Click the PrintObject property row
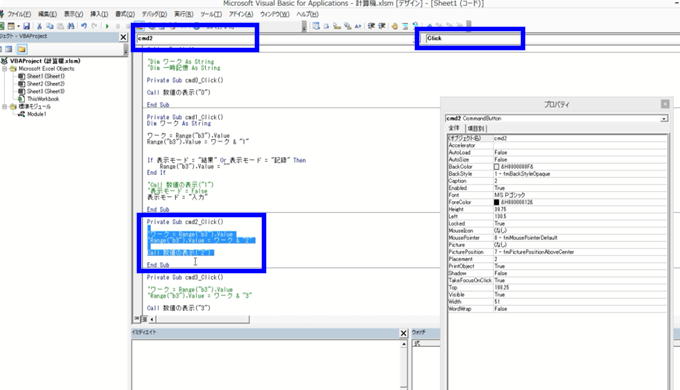This screenshot has height=390, width=680. point(557,266)
